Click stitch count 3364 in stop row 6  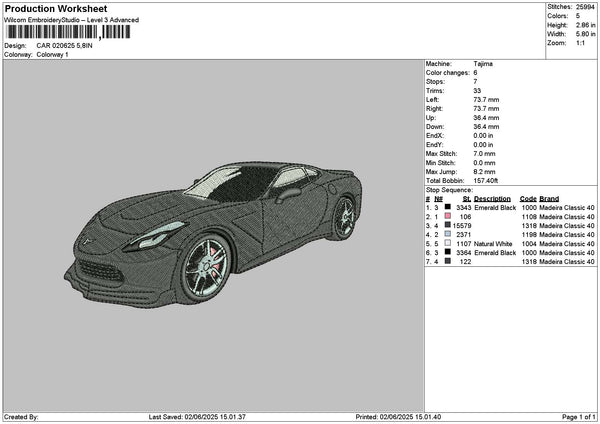point(464,253)
